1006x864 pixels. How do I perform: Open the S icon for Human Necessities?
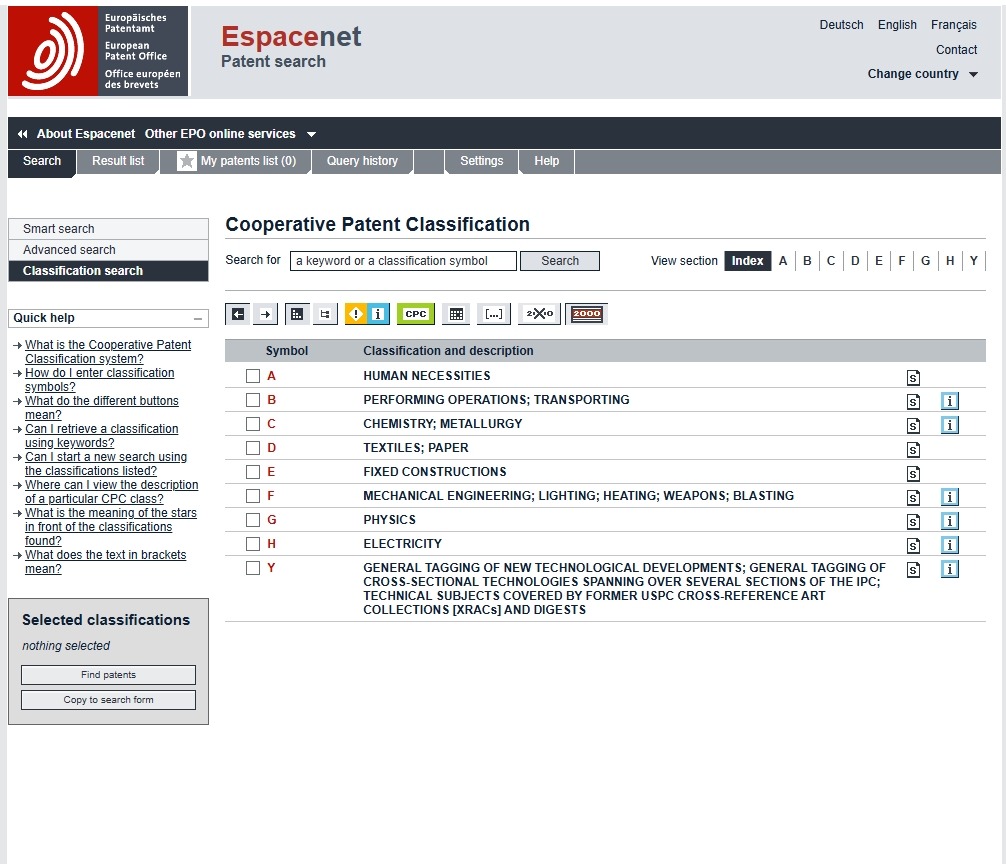point(913,377)
